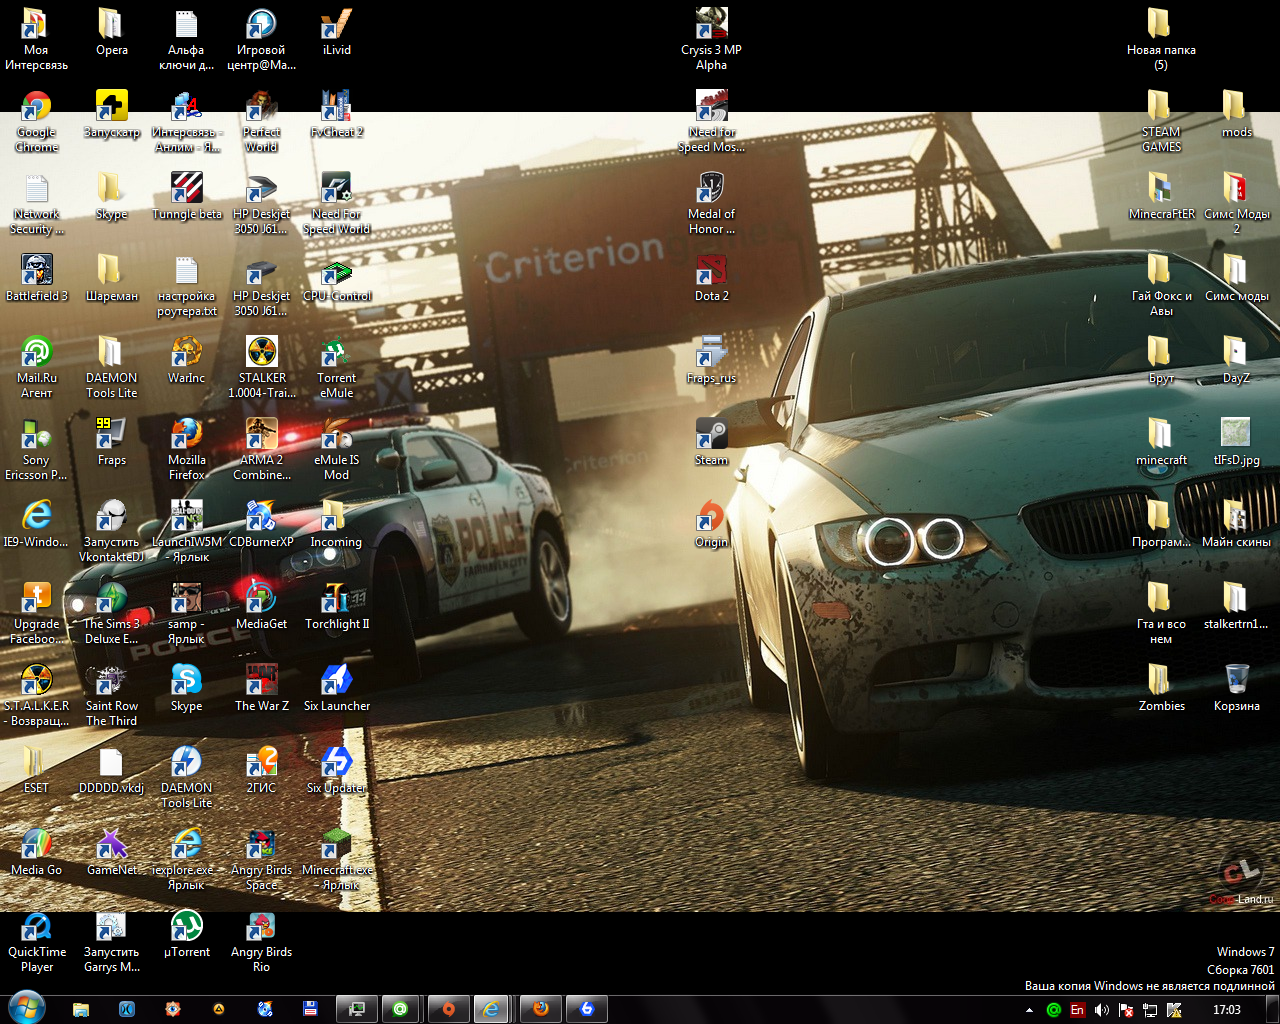The width and height of the screenshot is (1280, 1024).
Task: Open CPU-Control shortcut
Action: click(x=337, y=270)
